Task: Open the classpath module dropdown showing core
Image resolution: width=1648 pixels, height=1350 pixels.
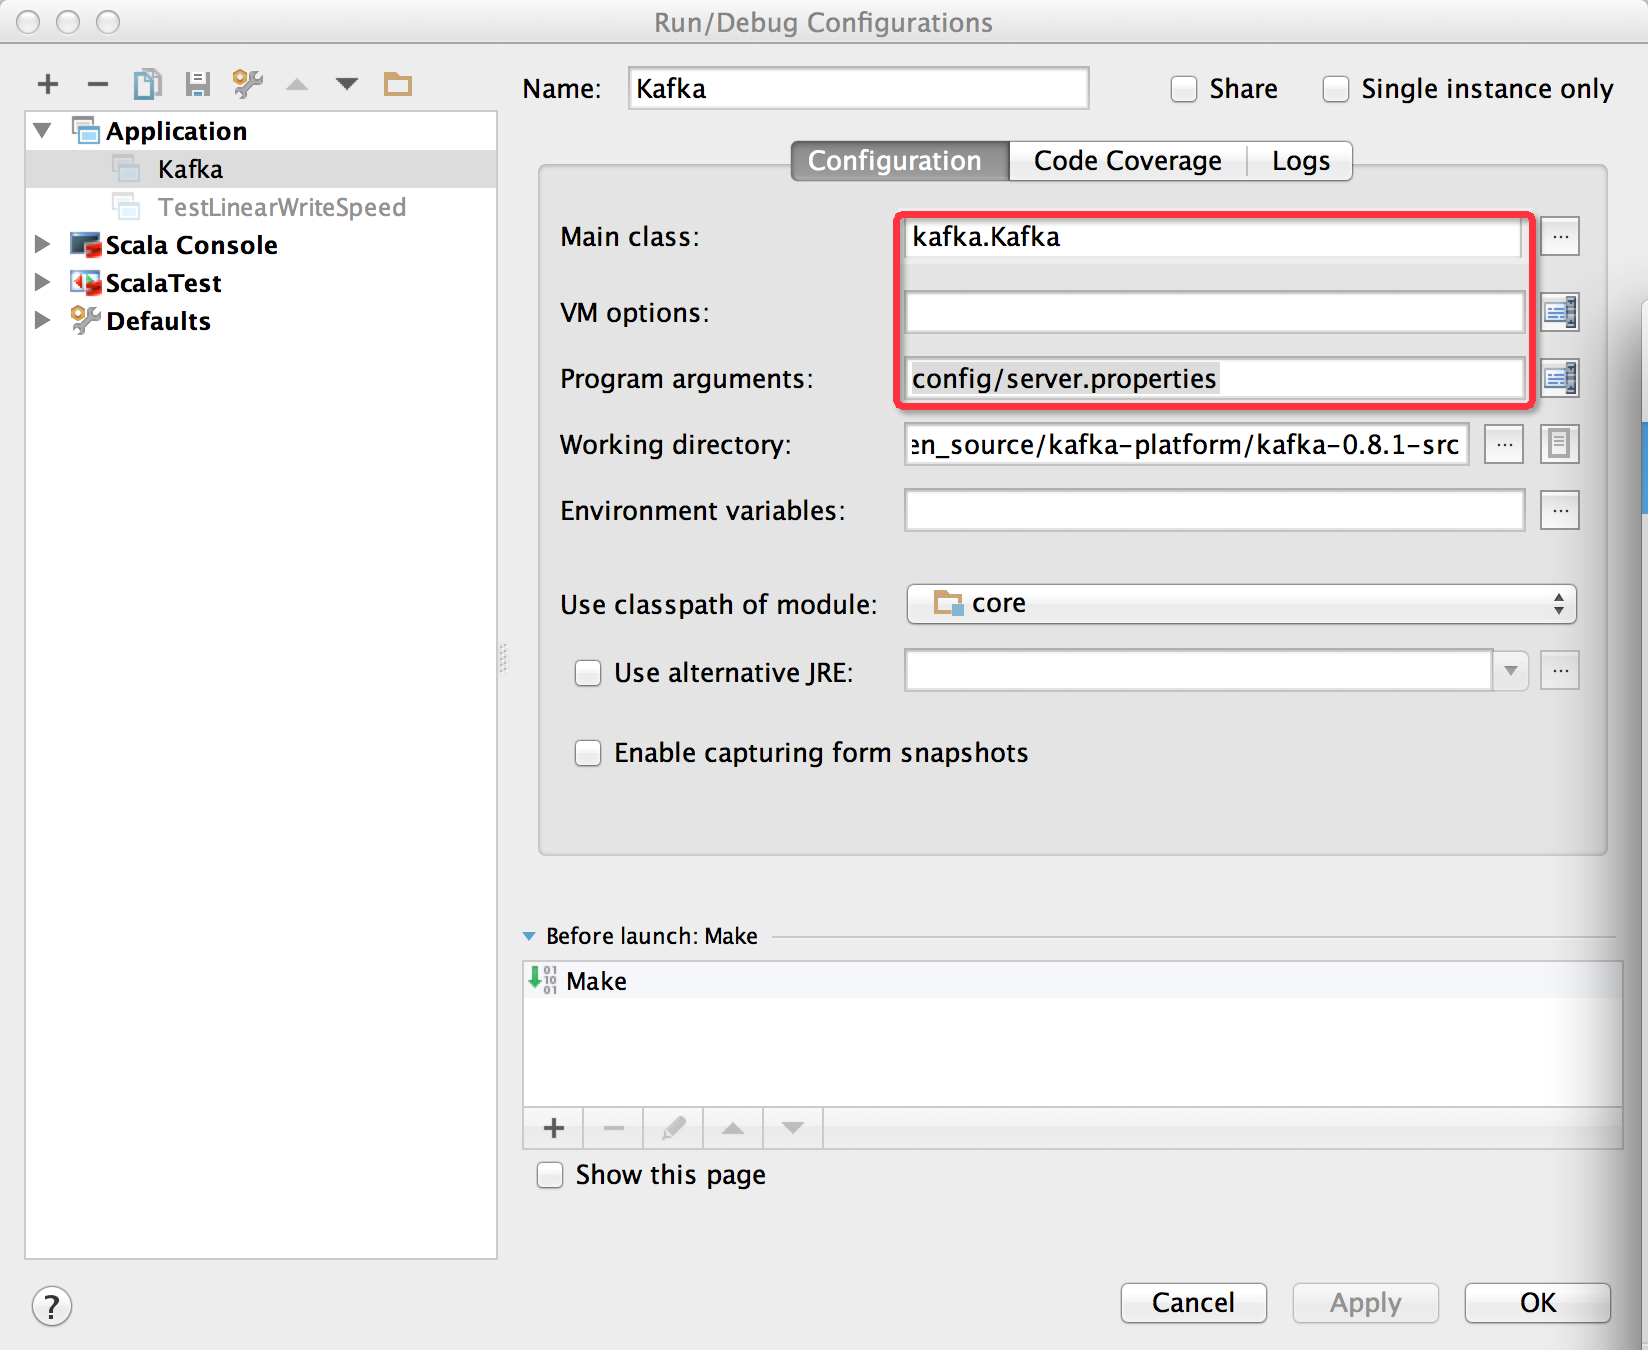Action: [1242, 604]
